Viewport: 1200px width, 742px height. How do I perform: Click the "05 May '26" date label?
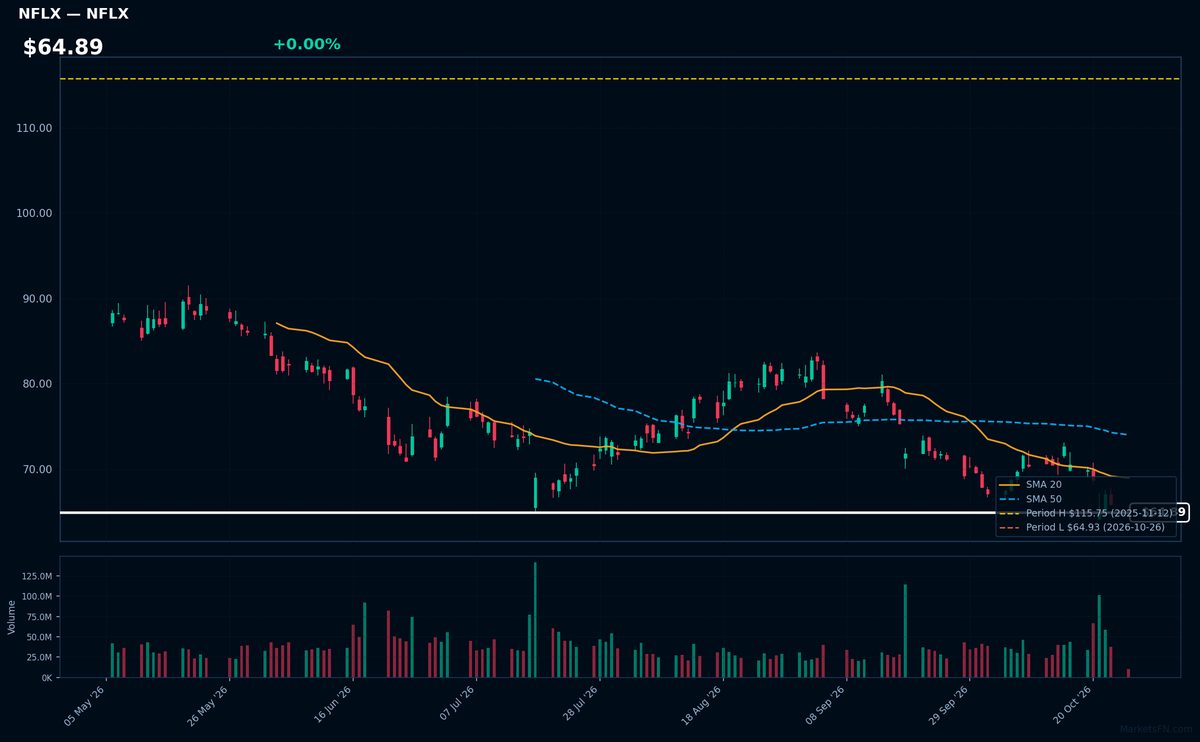(x=85, y=706)
